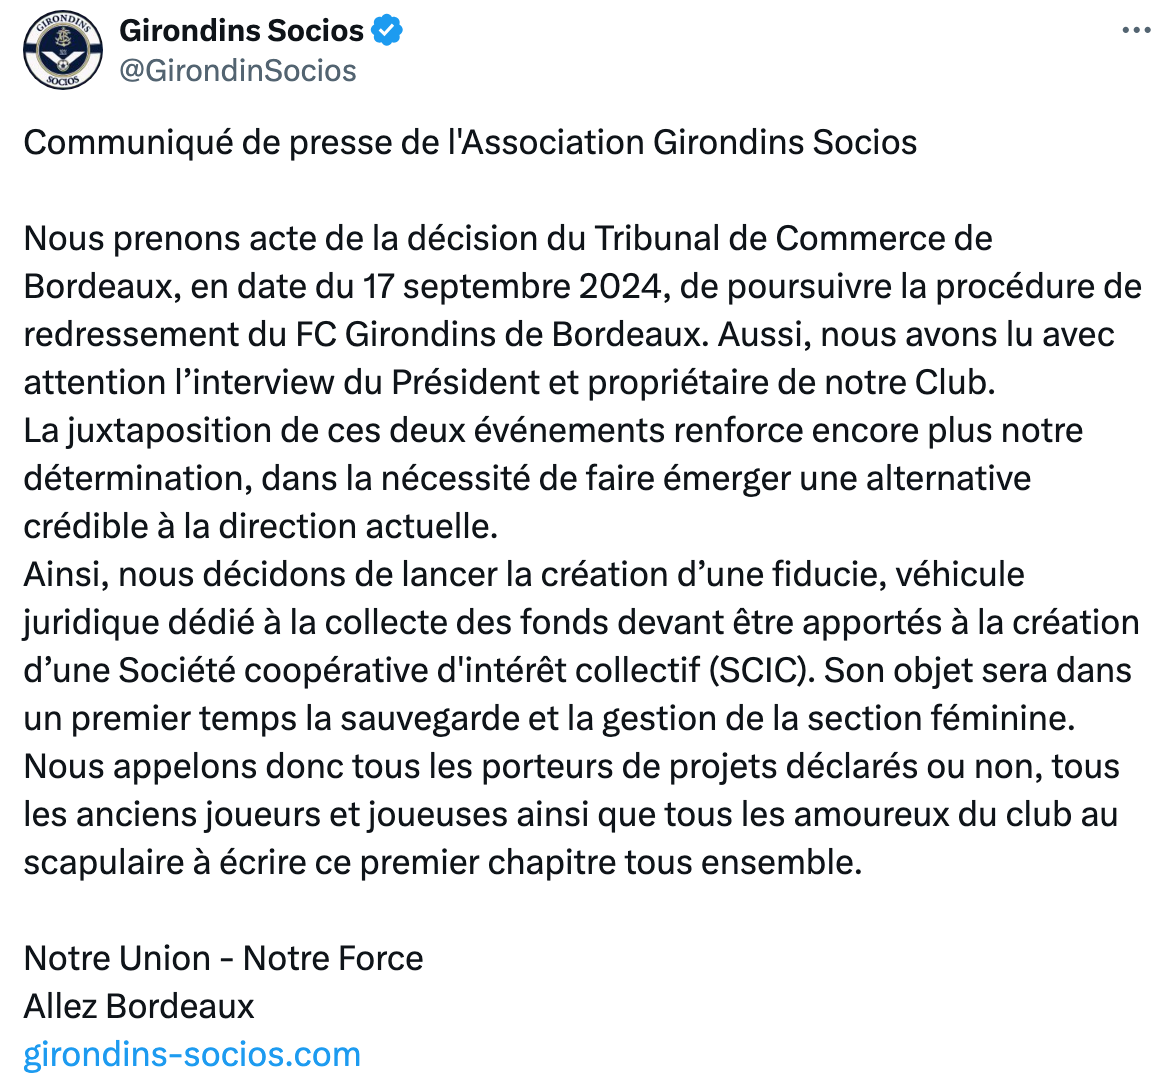Click the line "scapulaire à écrire ce premier chapitre"

point(443,862)
